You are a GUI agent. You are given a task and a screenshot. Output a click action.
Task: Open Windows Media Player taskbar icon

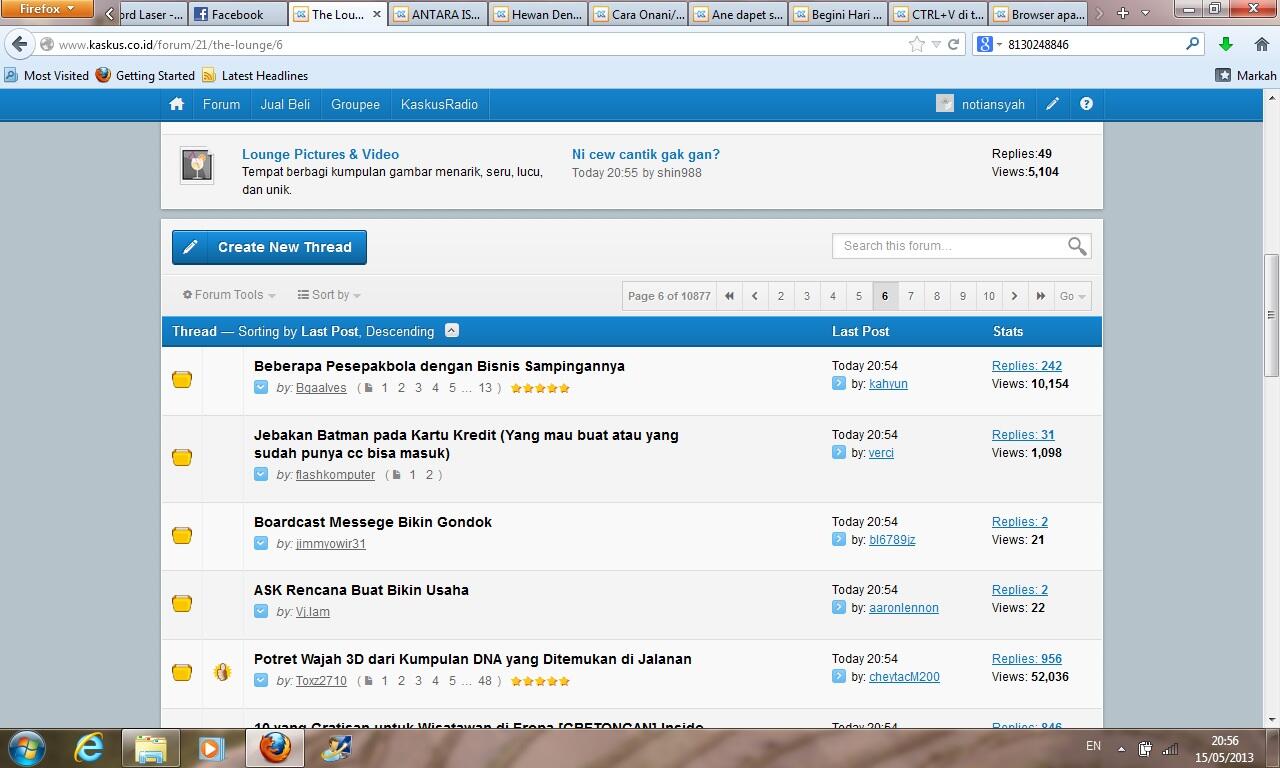pos(211,748)
